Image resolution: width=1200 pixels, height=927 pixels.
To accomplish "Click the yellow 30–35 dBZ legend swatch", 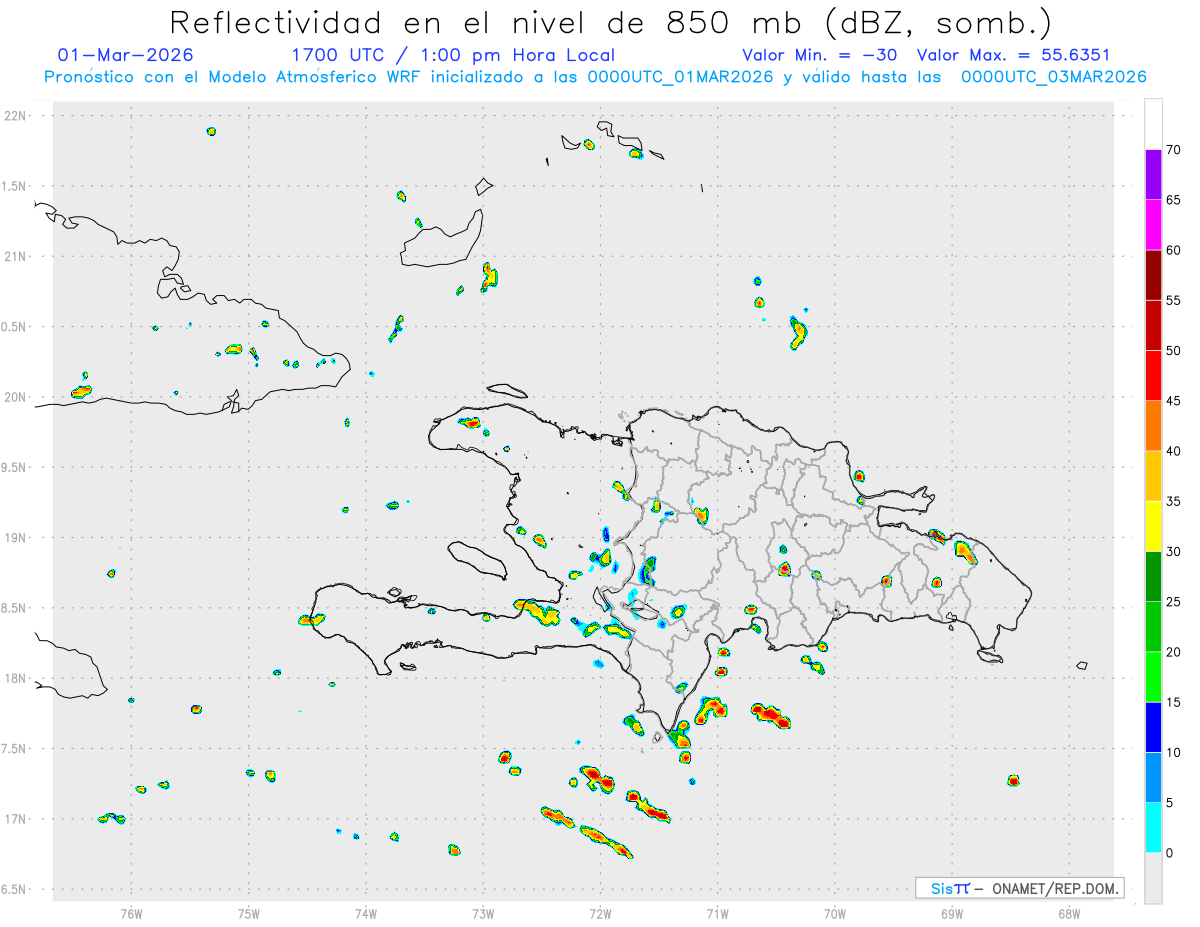I will (1153, 526).
